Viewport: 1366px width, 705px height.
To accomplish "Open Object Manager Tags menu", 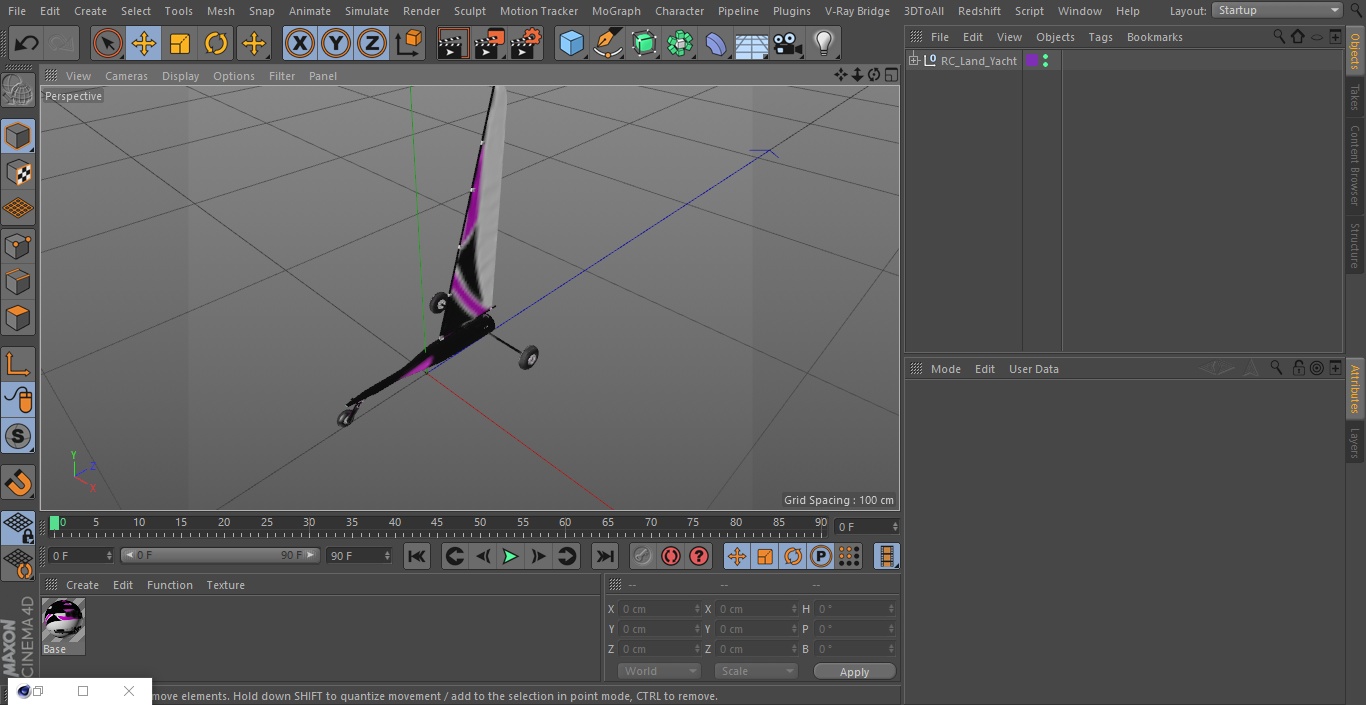I will click(x=1100, y=37).
